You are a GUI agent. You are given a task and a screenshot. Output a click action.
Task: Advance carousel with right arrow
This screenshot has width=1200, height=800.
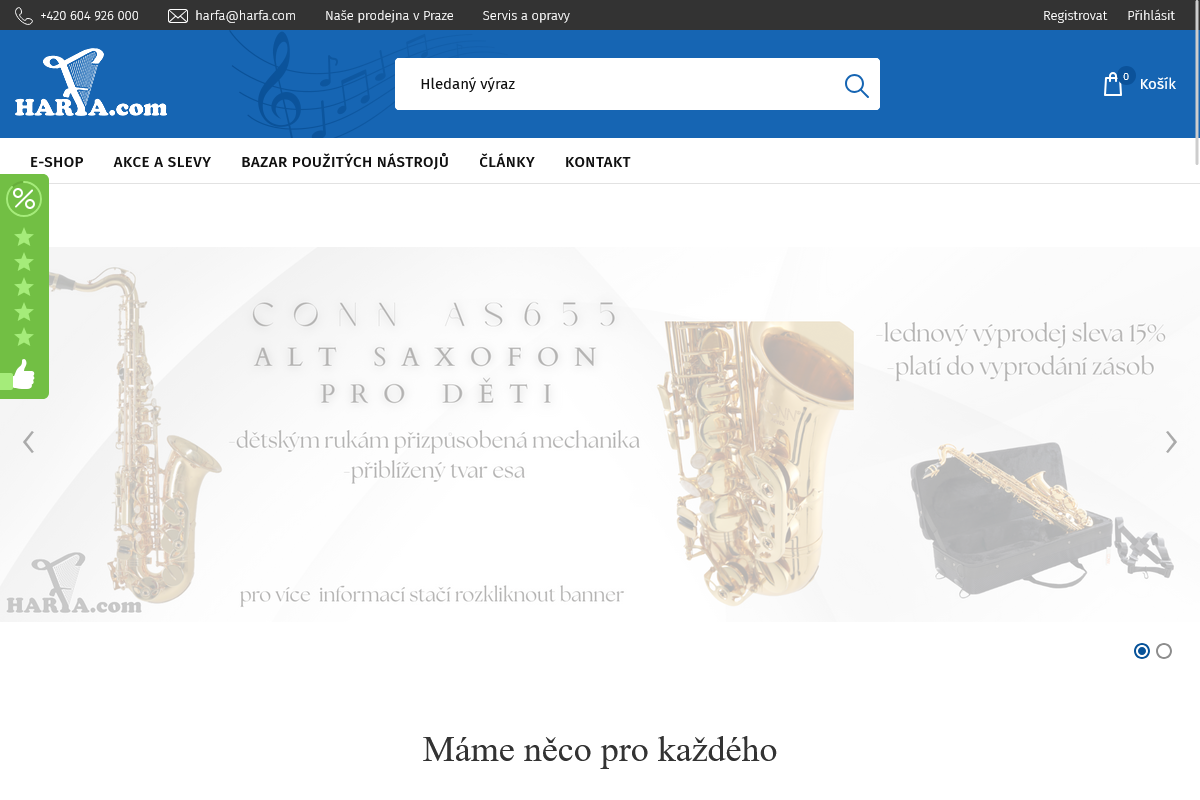(1171, 441)
